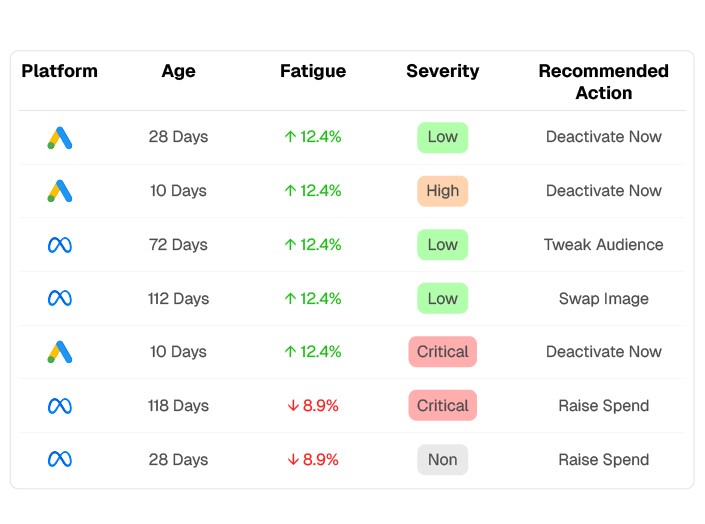Sort by the Age column header
Image resolution: width=705 pixels, height=524 pixels.
(x=178, y=71)
